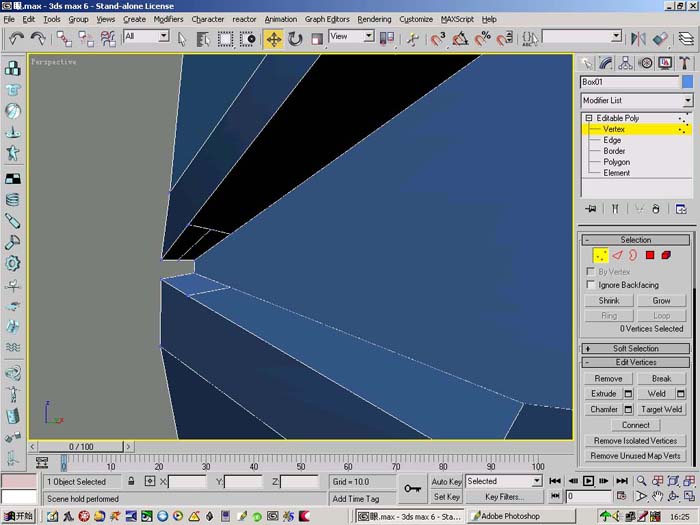Viewport: 700px width, 525px height.
Task: Activate the Select and Move tool
Action: pyautogui.click(x=273, y=39)
